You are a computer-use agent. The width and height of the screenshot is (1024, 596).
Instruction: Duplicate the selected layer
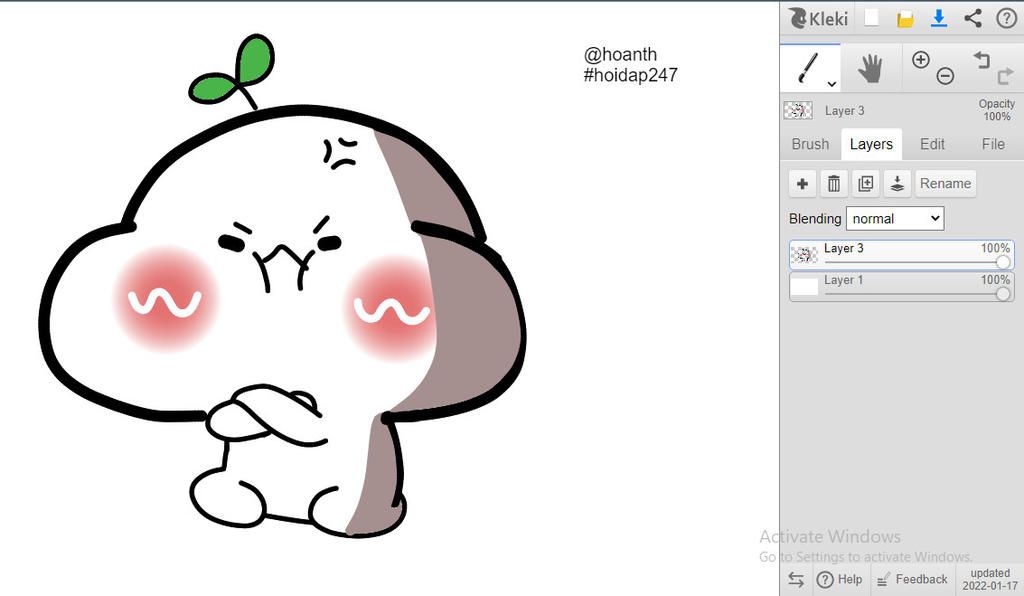(865, 184)
